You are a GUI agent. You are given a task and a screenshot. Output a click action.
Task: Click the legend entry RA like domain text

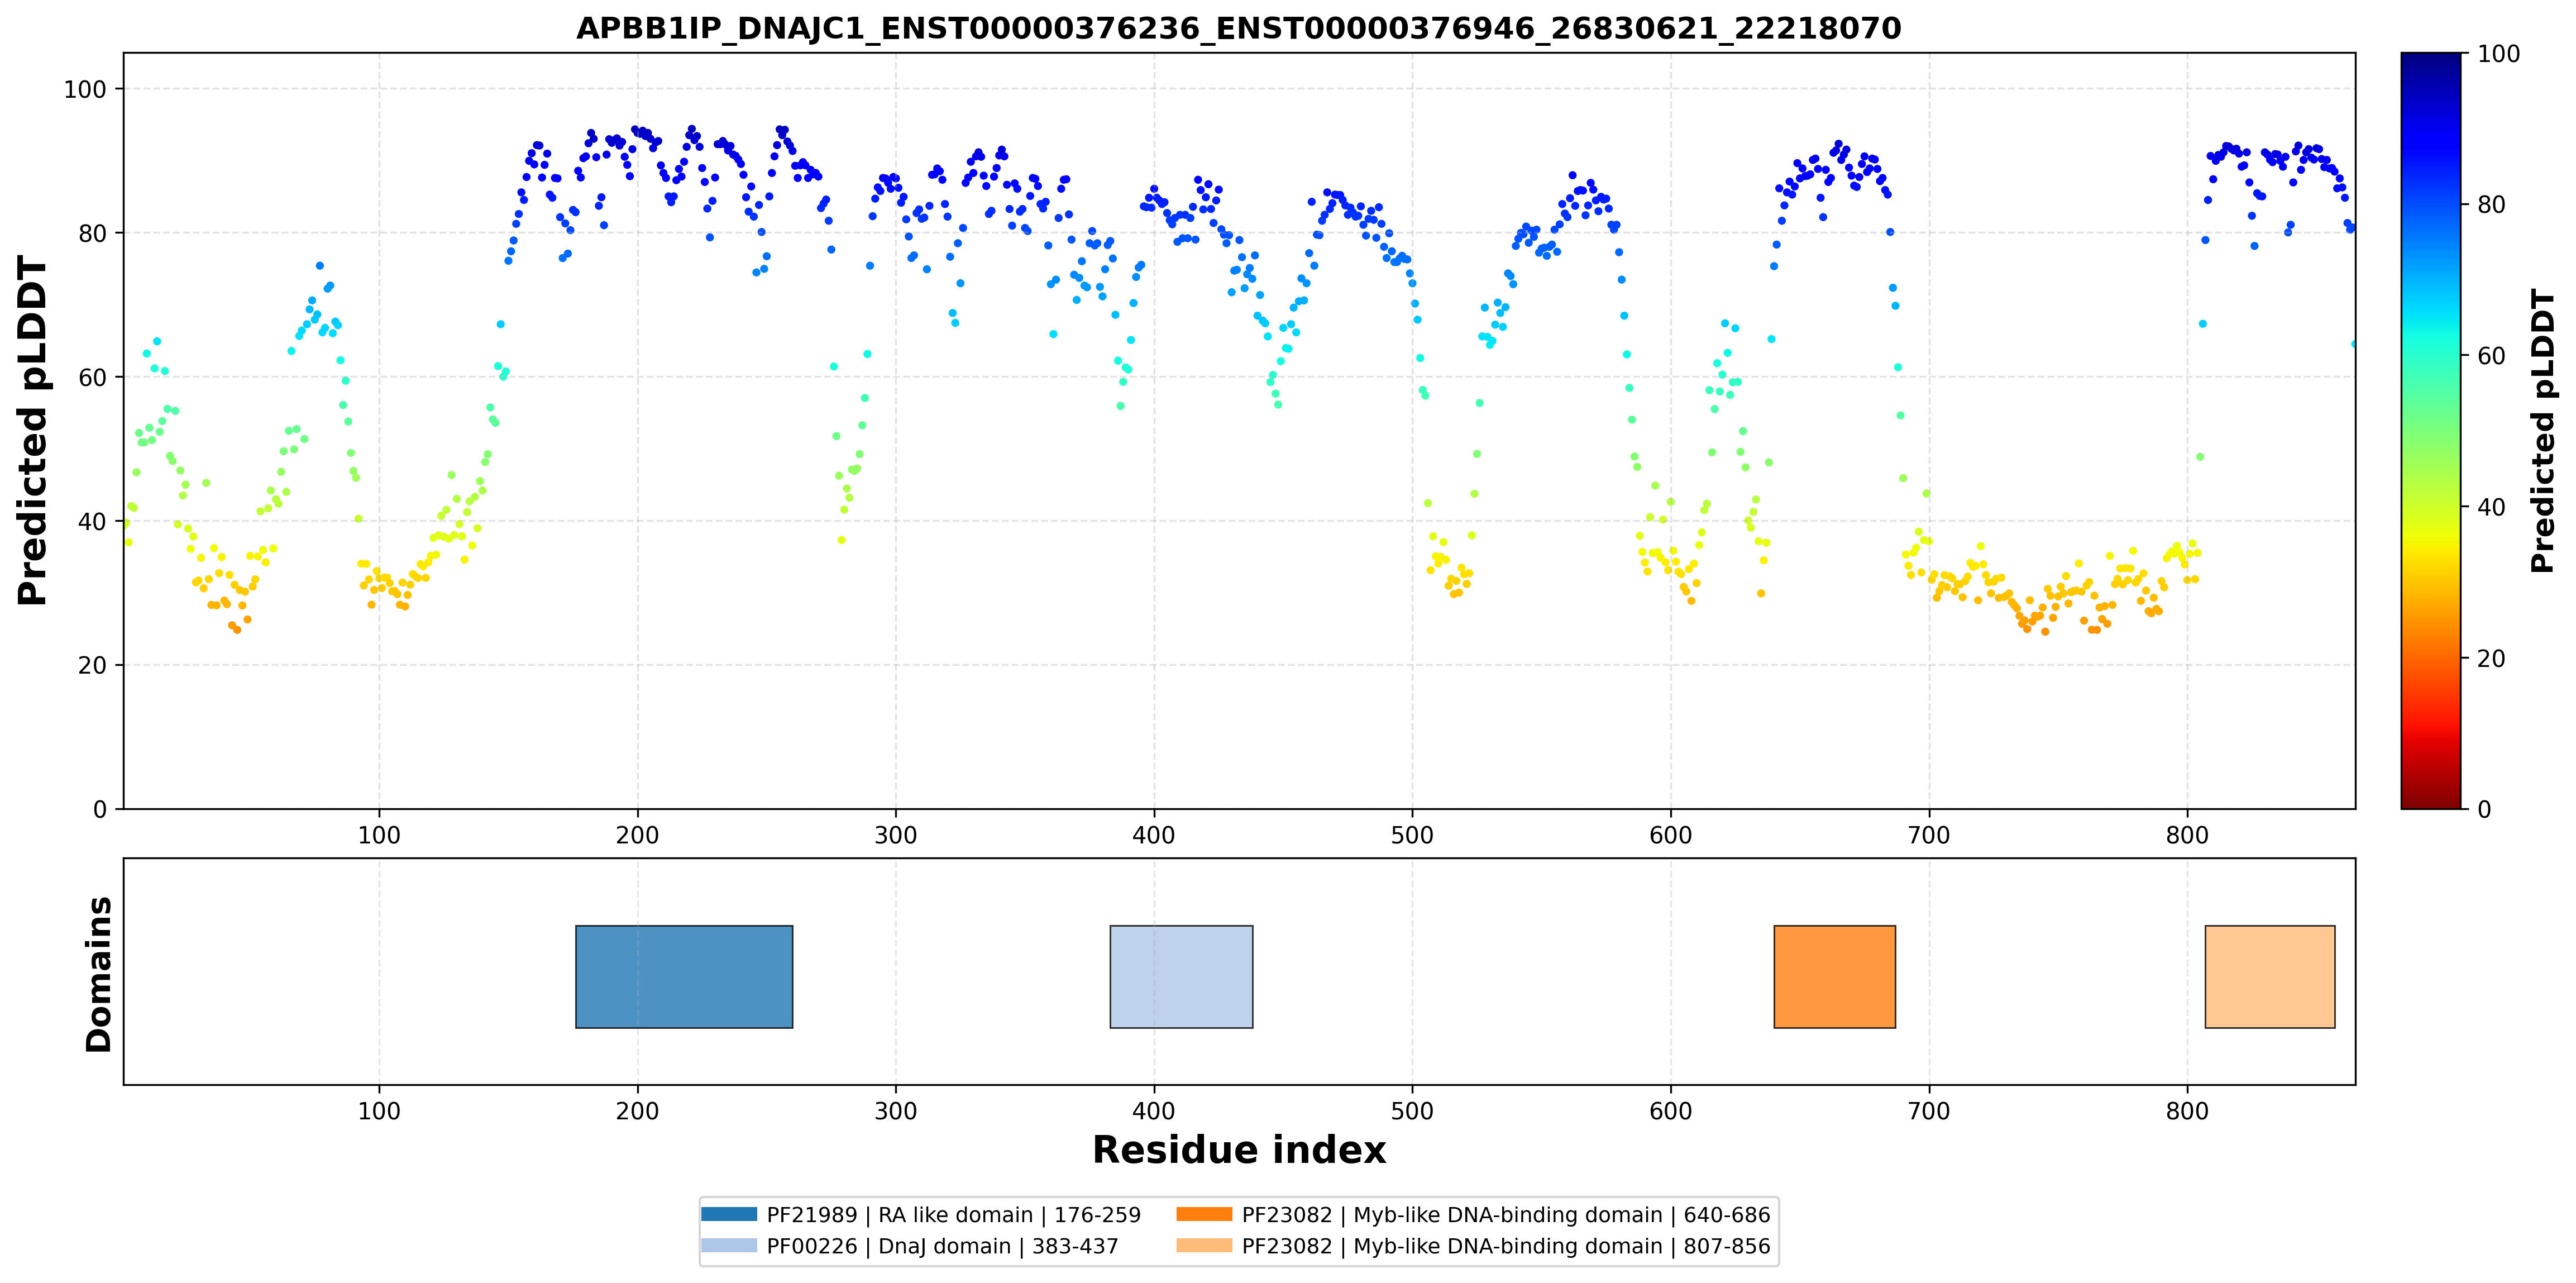953,1214
